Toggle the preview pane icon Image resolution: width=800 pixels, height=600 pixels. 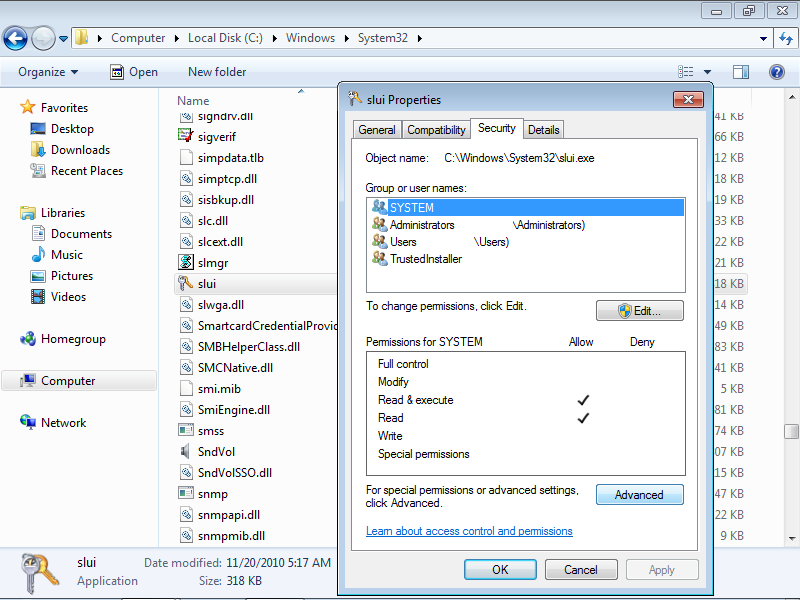(741, 72)
